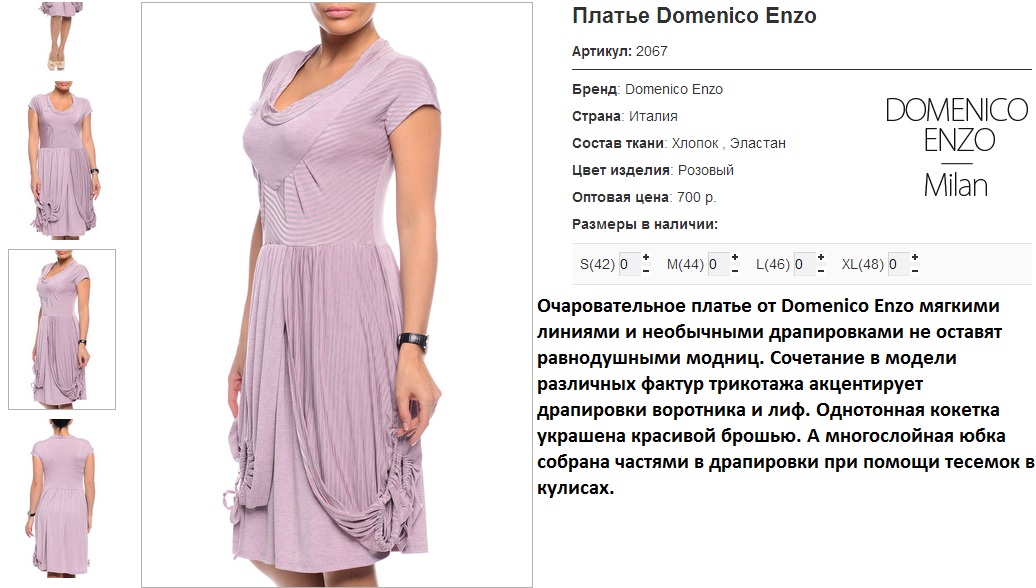Image resolution: width=1036 pixels, height=588 pixels.
Task: Decrease L(46) quantity with minus icon
Action: [x=821, y=271]
